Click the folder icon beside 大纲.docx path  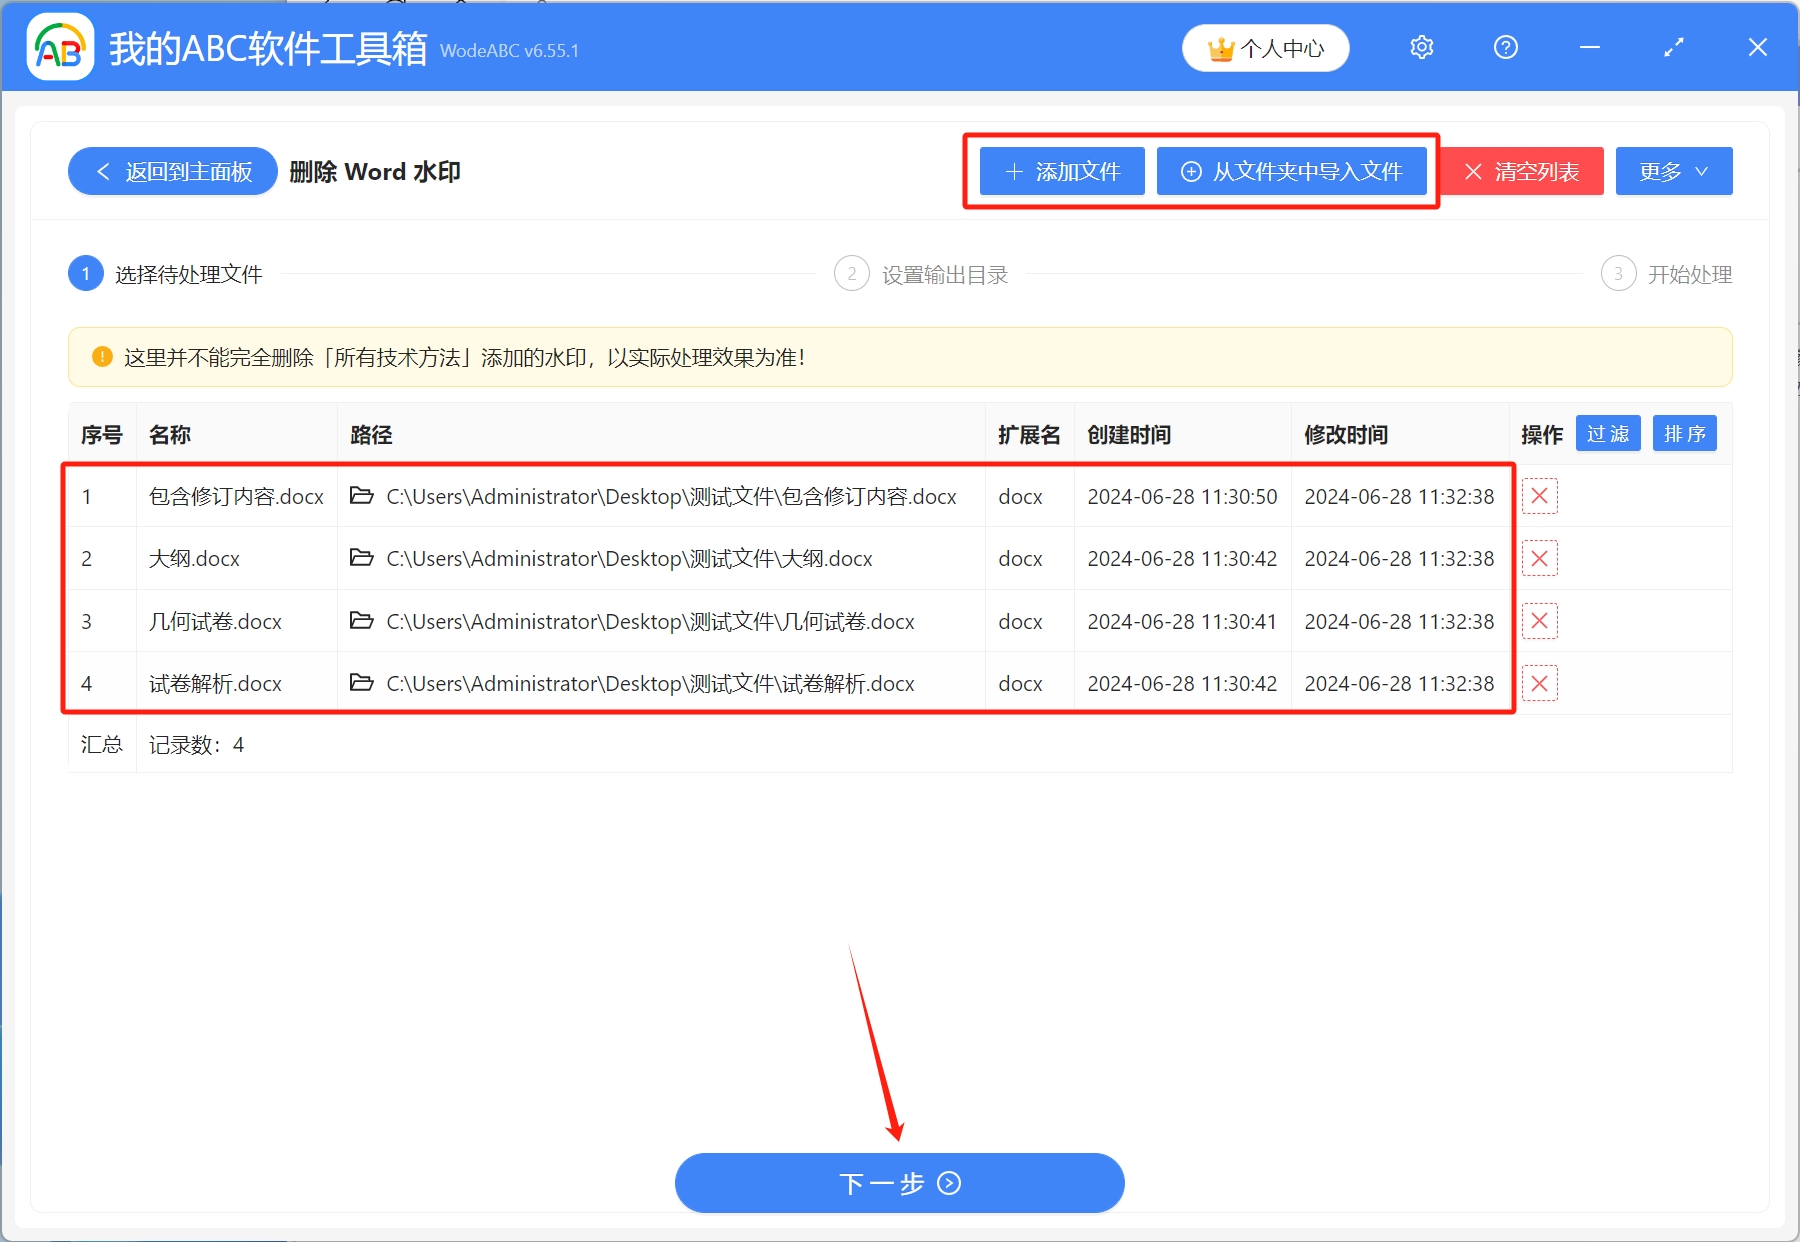point(362,558)
